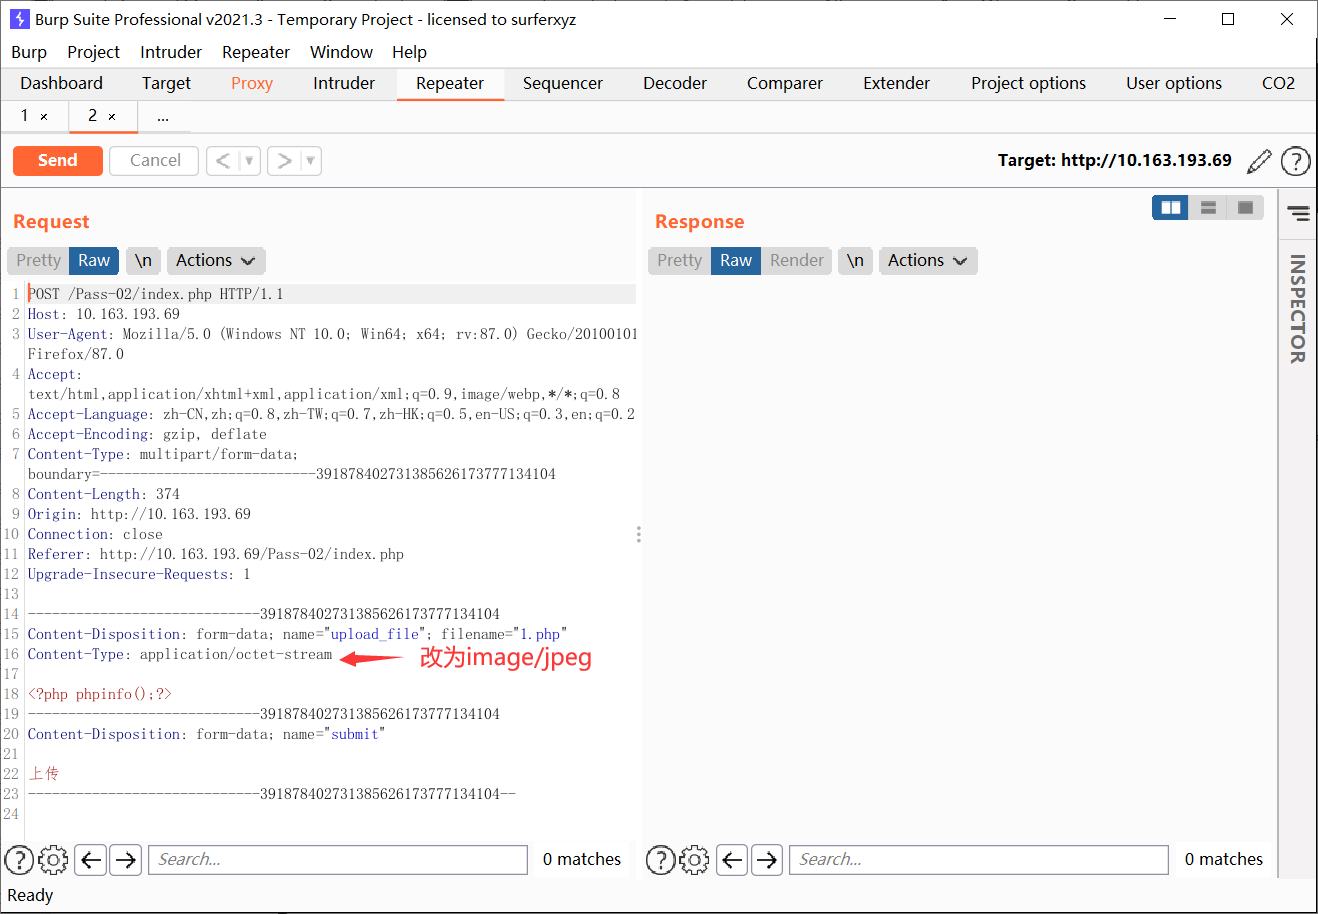The width and height of the screenshot is (1318, 914).
Task: Toggle Raw view in Request panel
Action: [94, 260]
